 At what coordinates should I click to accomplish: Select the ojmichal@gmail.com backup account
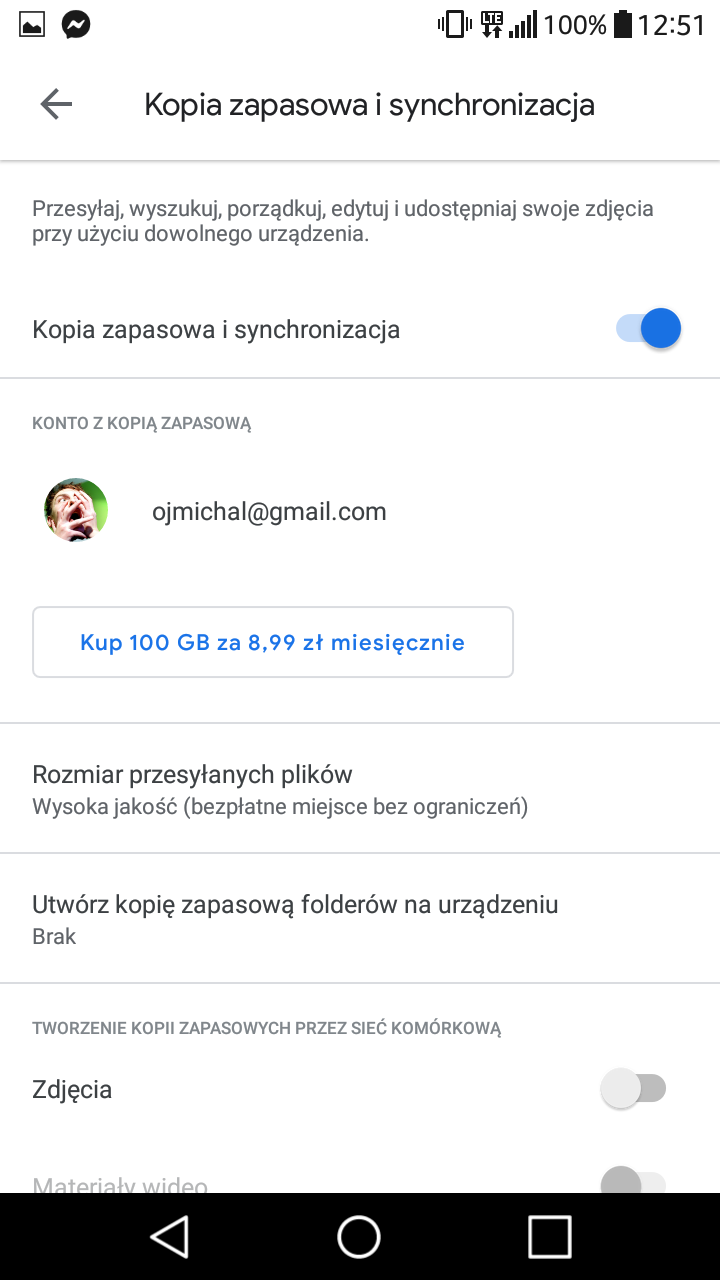269,512
